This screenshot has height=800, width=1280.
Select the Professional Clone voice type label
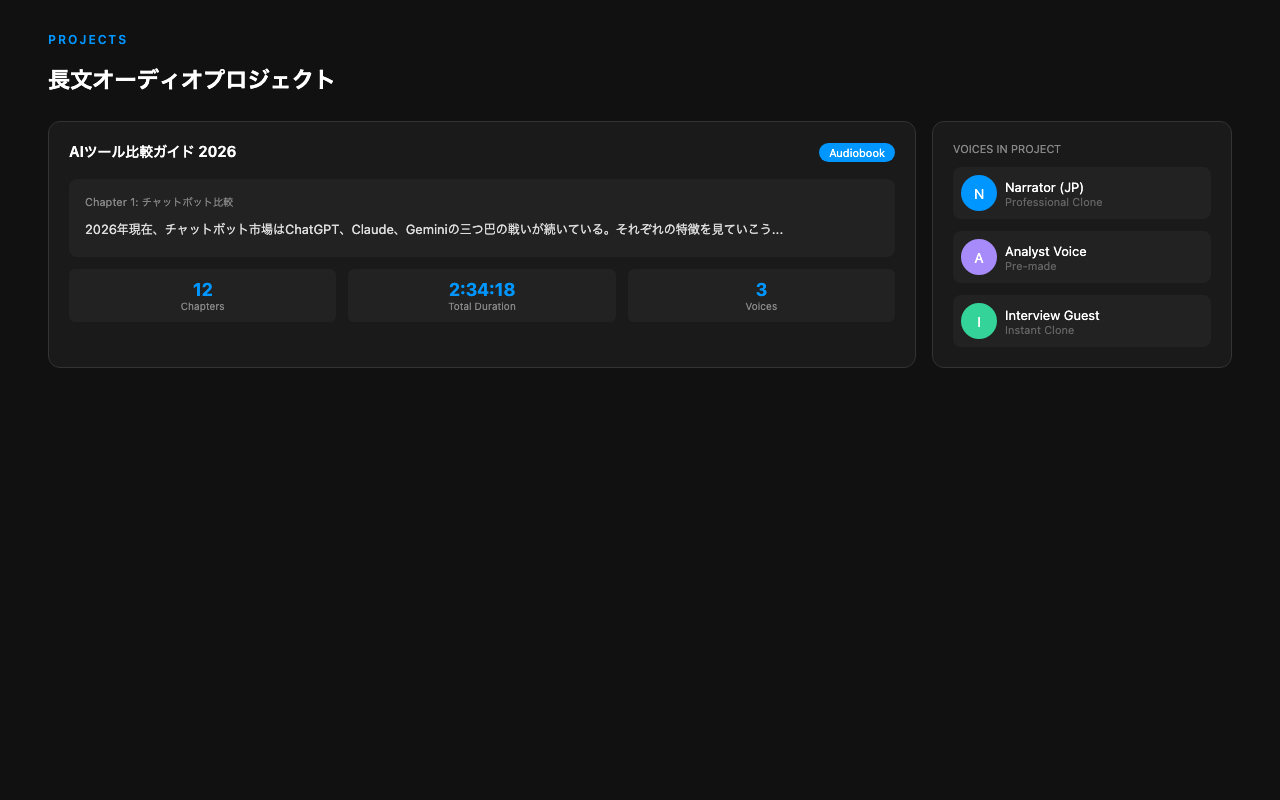pos(1053,202)
